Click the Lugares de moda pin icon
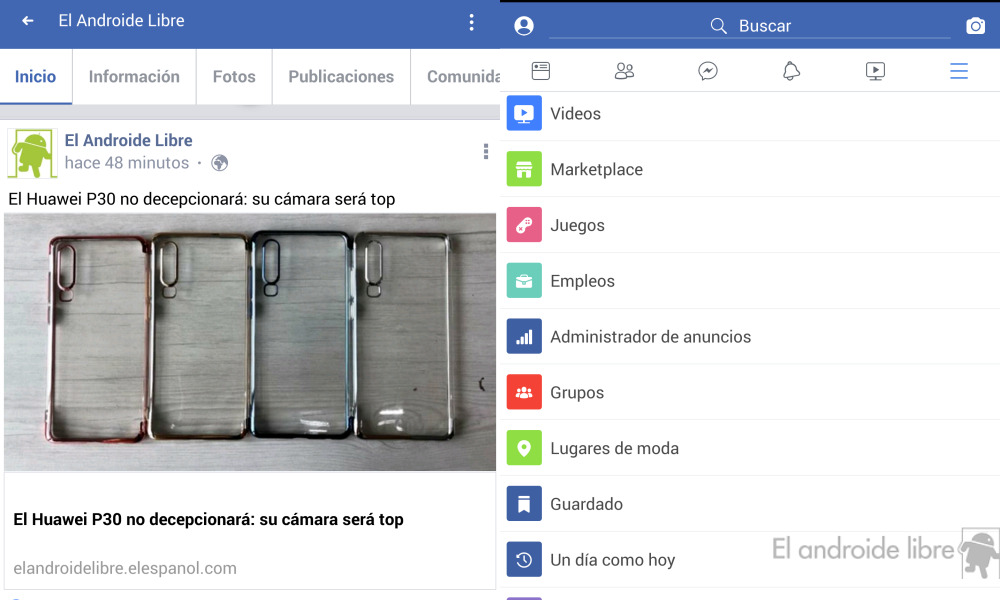1000x600 pixels. 524,448
